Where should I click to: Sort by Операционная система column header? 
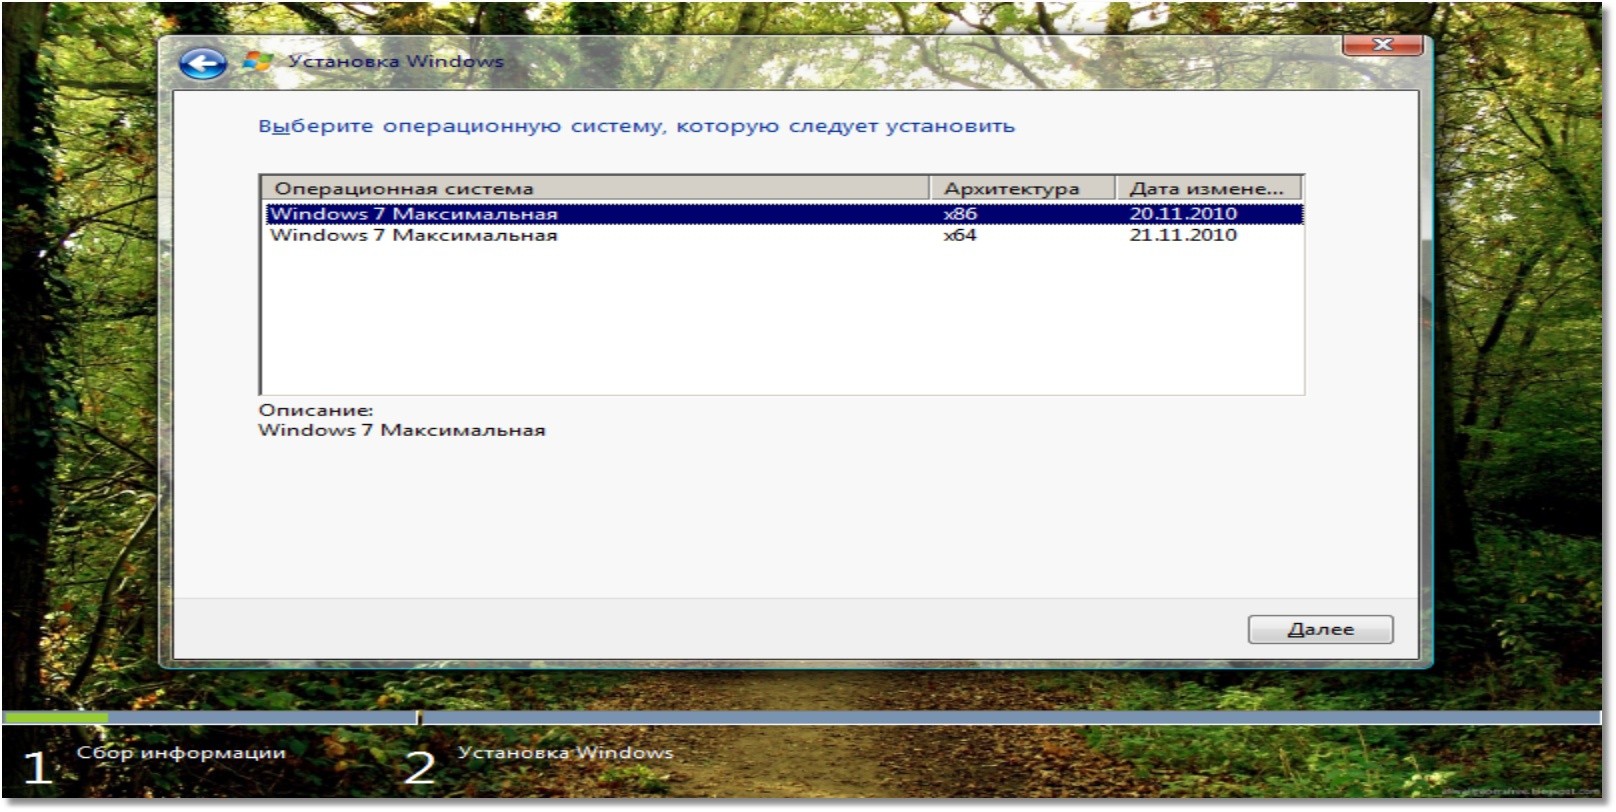tap(596, 188)
